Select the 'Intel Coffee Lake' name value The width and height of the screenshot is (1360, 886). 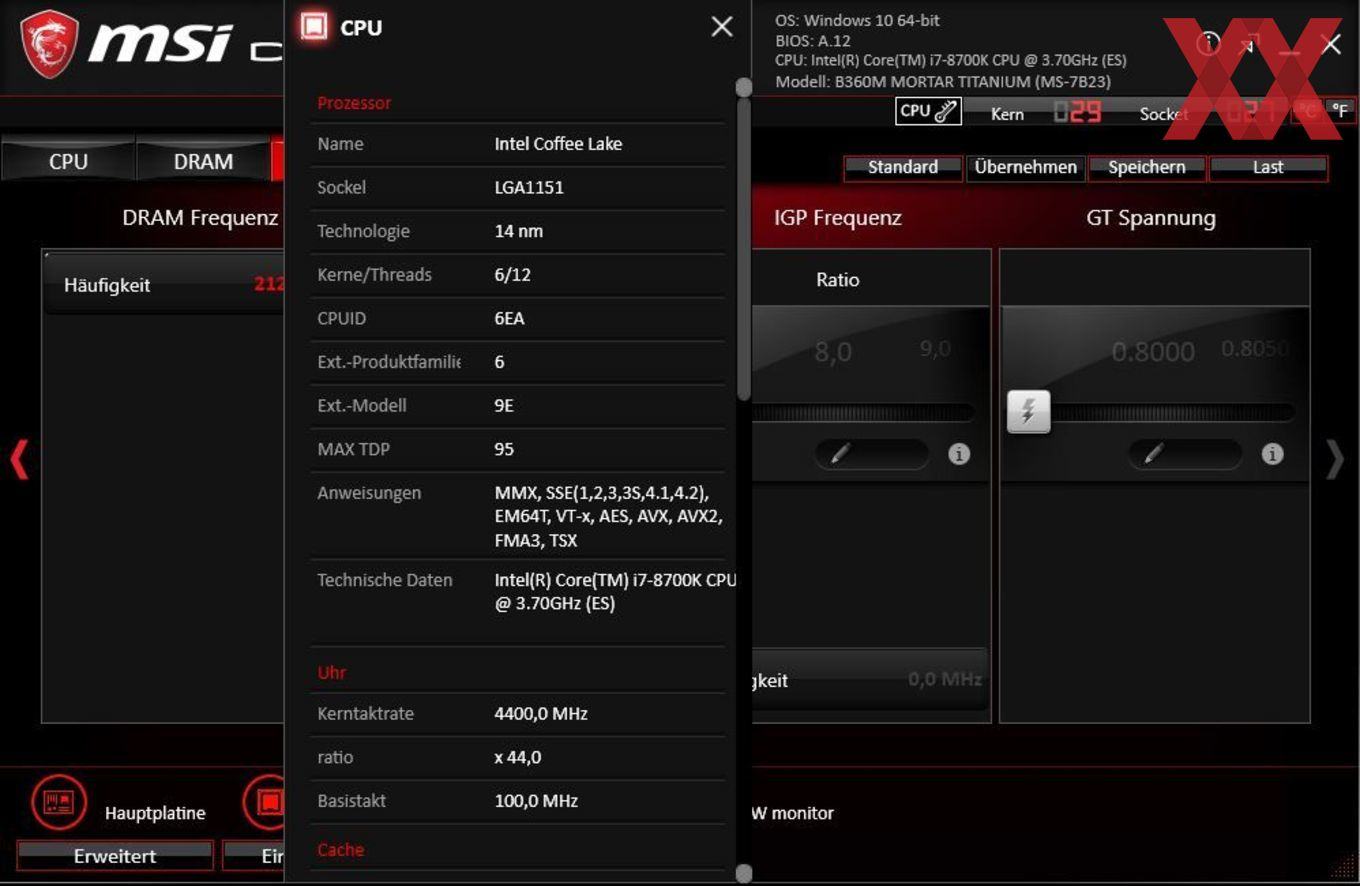click(x=558, y=144)
